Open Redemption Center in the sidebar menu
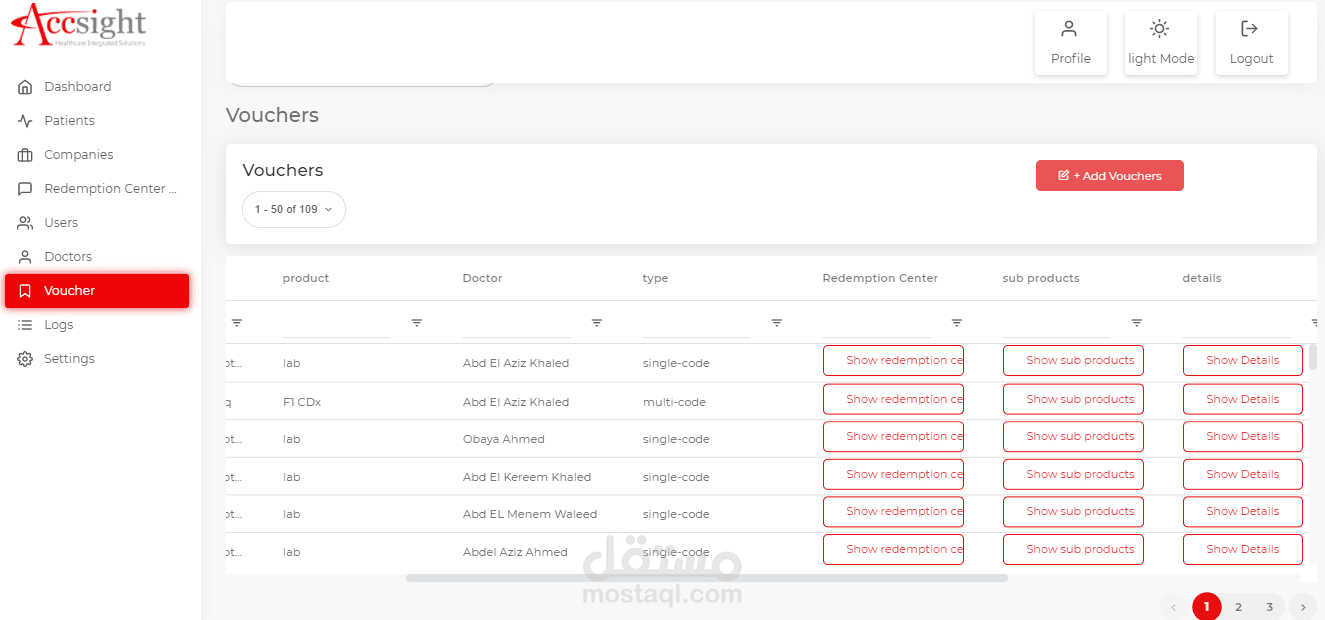Viewport: 1325px width, 620px height. 109,189
